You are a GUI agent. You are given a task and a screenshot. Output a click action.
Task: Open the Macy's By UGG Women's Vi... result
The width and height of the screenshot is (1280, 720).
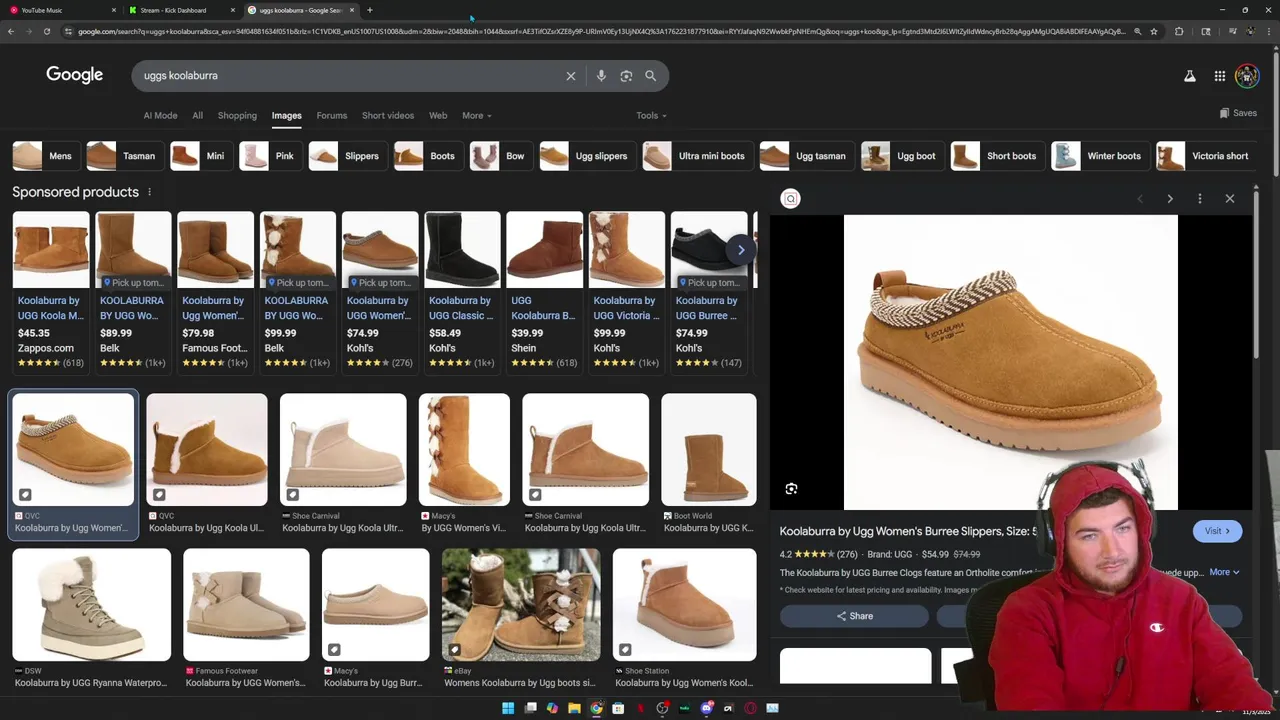coord(464,464)
